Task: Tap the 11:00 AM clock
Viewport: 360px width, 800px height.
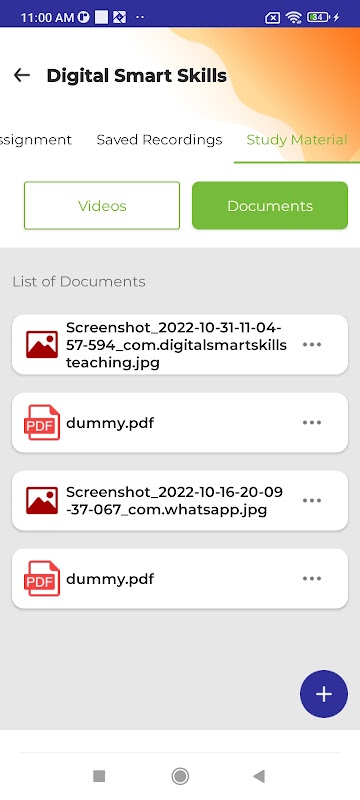Action: (x=47, y=17)
